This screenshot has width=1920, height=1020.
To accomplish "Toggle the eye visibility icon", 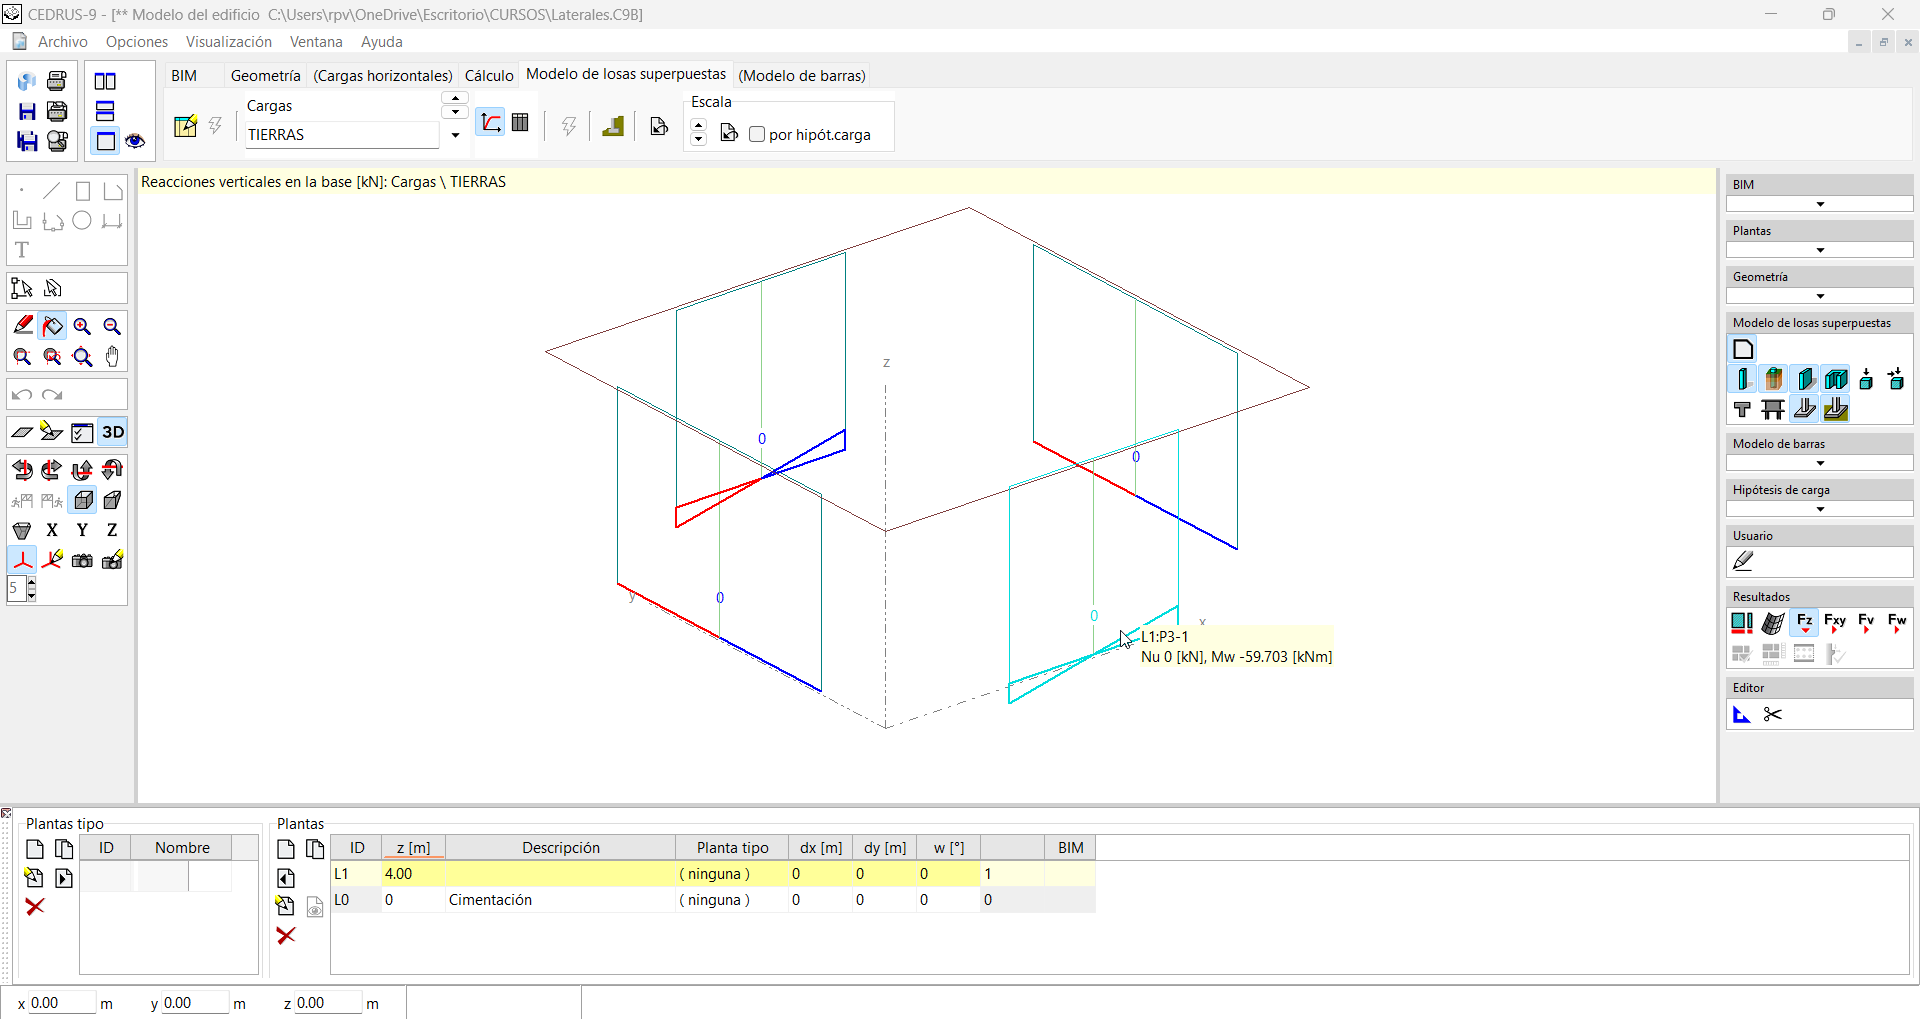I will [135, 141].
